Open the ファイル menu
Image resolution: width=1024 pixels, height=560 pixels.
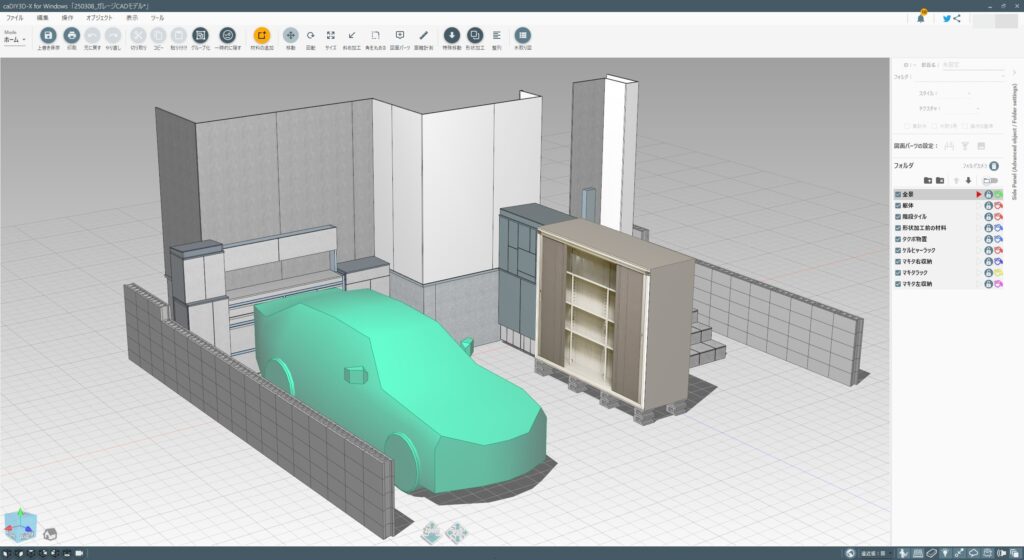coord(15,18)
